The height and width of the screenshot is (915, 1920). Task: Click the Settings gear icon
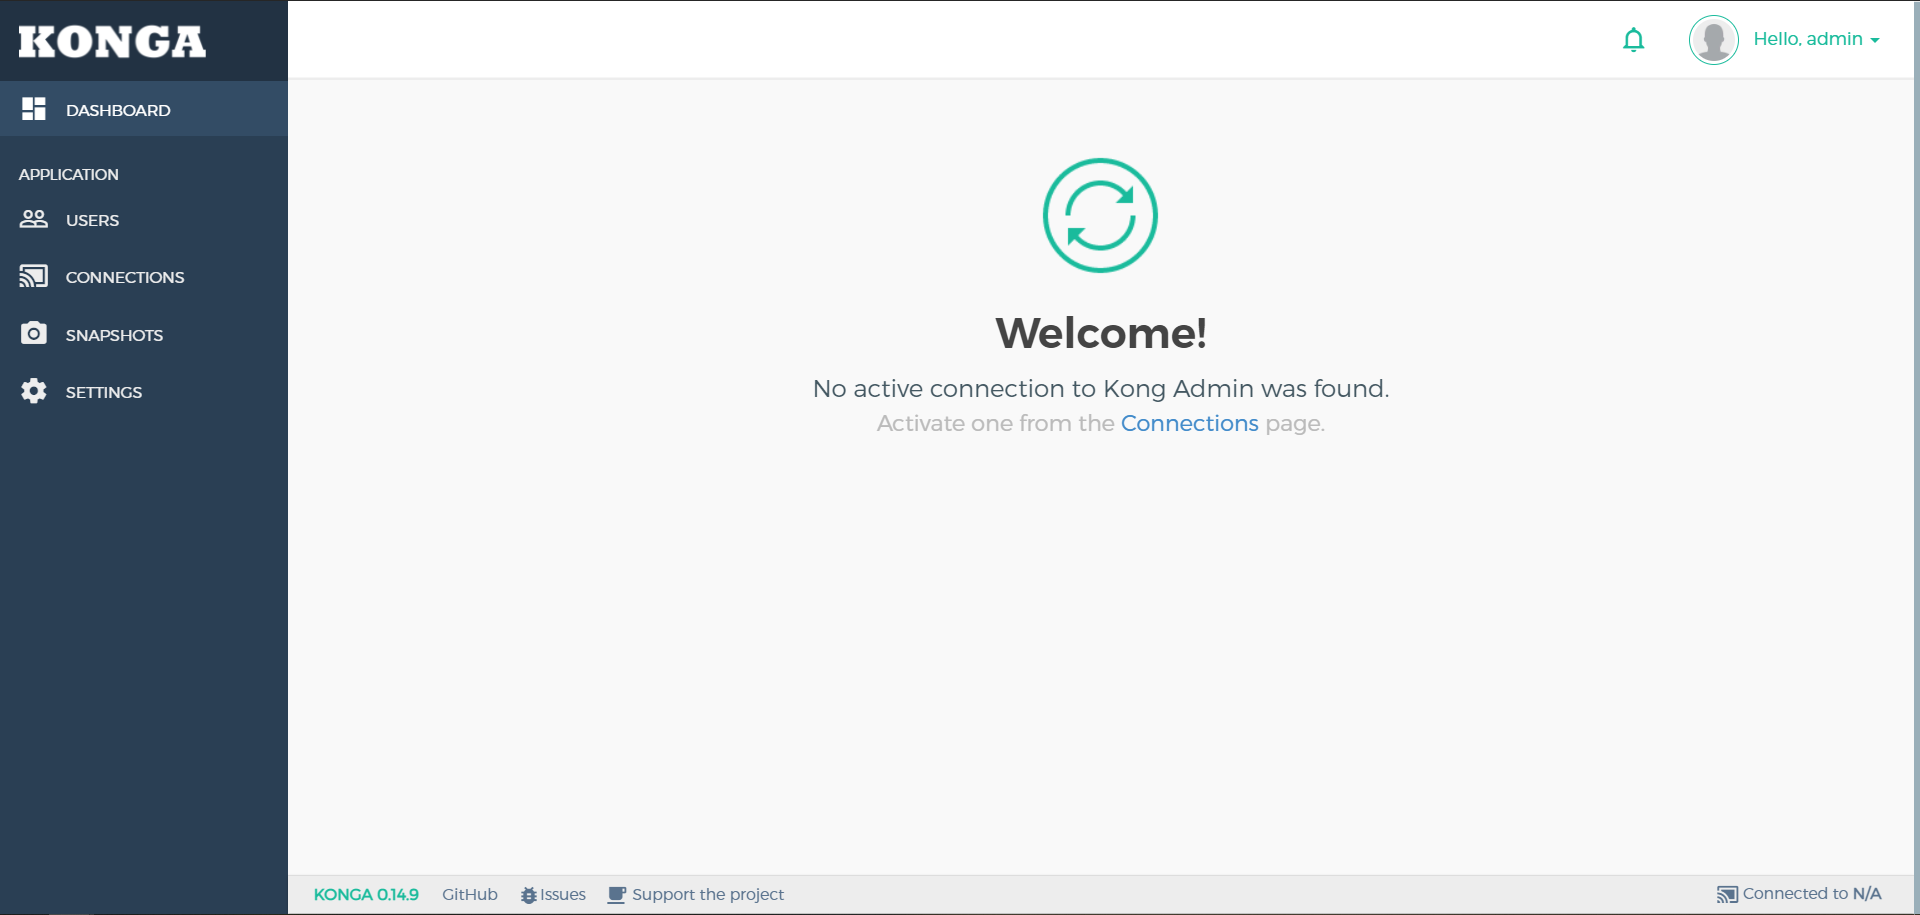[34, 391]
